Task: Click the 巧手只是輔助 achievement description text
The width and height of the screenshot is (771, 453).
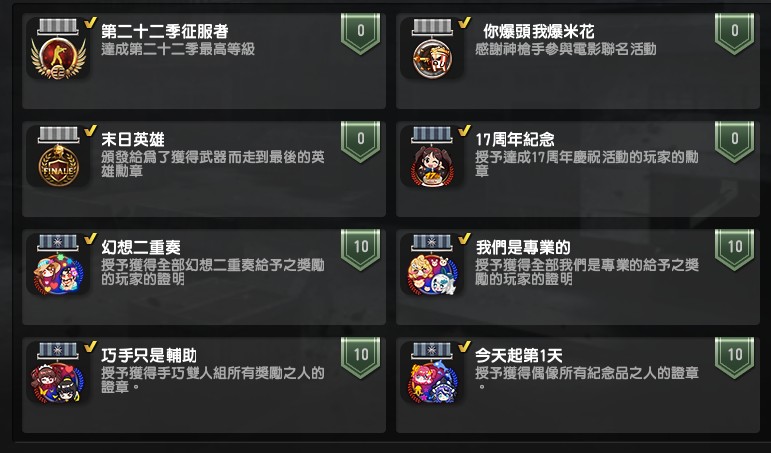Action: click(x=213, y=380)
